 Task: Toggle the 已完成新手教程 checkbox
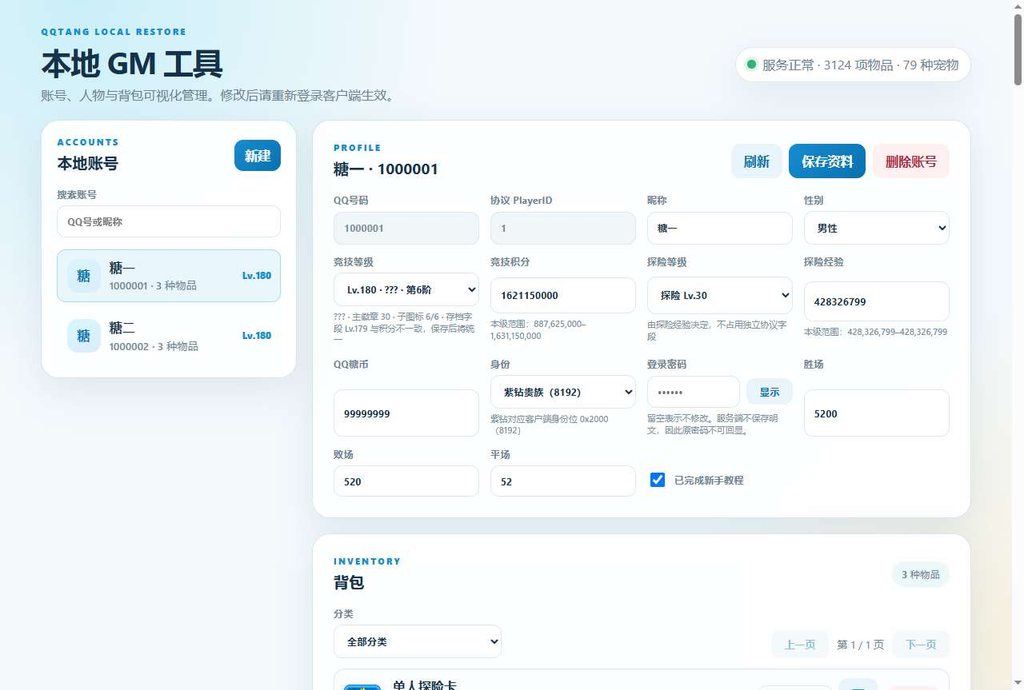[658, 480]
